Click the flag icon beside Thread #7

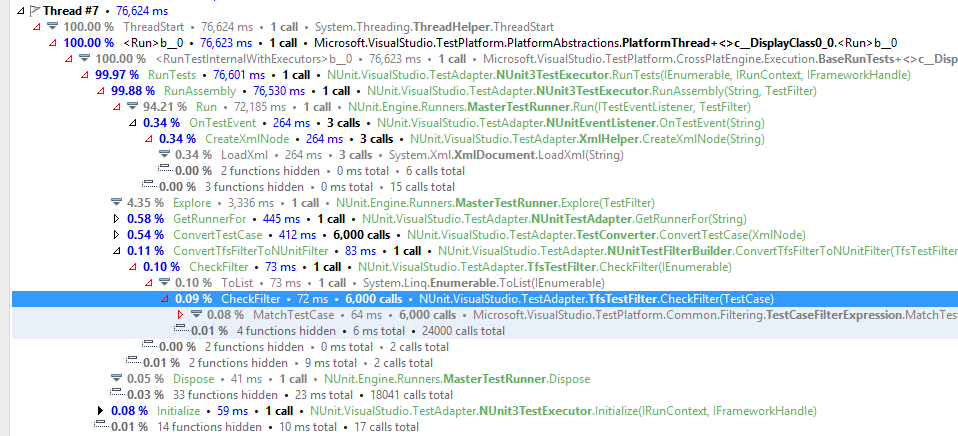pyautogui.click(x=35, y=10)
